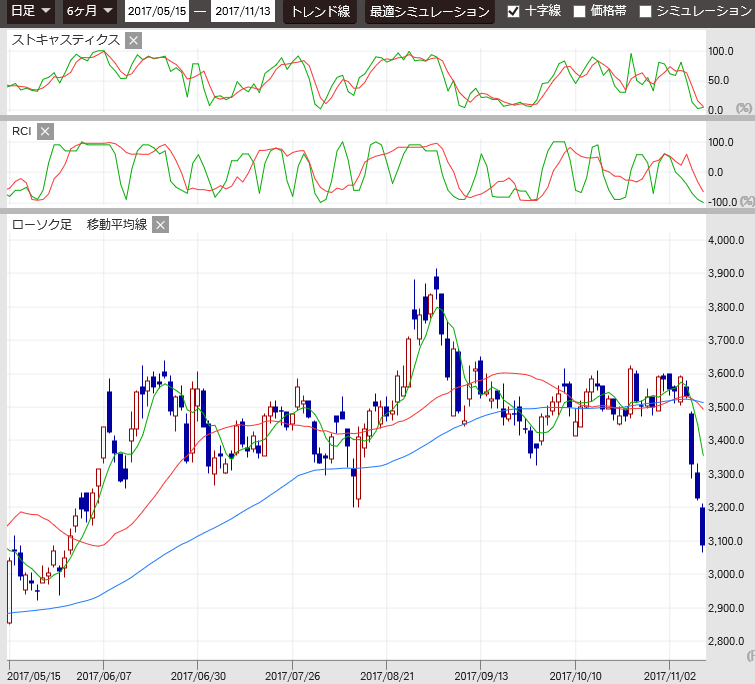This screenshot has width=755, height=684.
Task: Click the 2017/08/21 date axis label
Action: (387, 676)
